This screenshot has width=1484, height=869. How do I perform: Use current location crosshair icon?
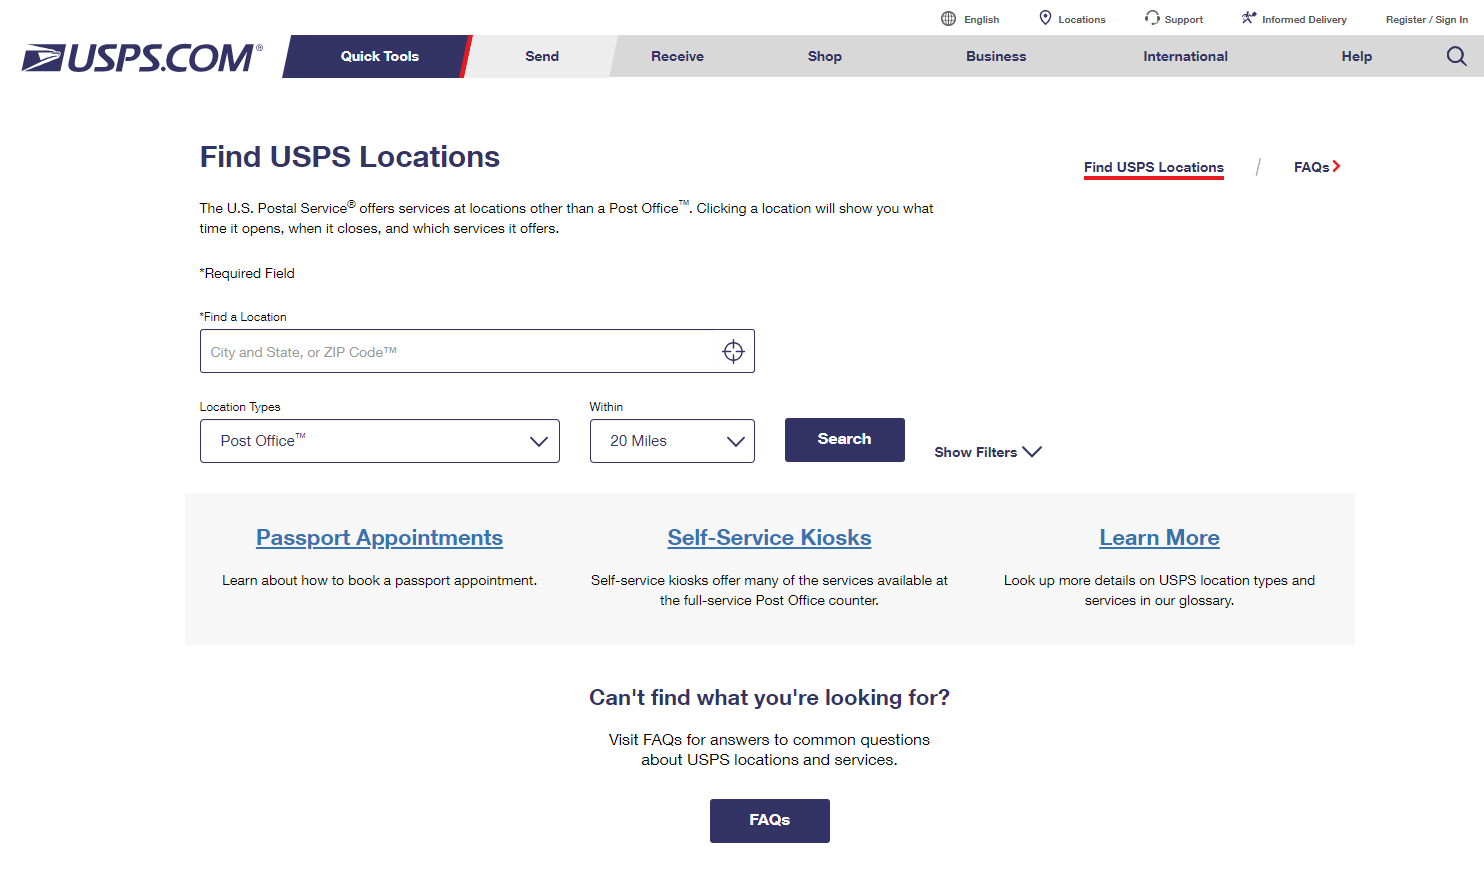coord(733,352)
